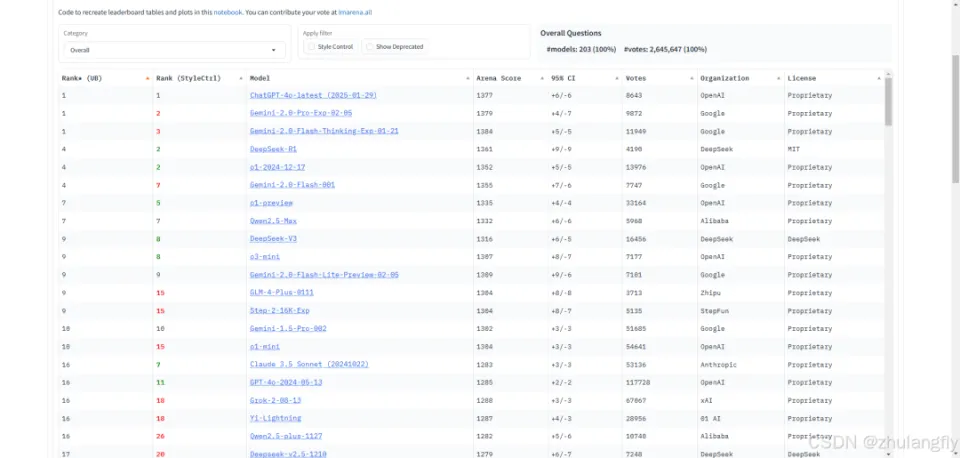Open Claude 3.5 Sonnet (20241022) link

[x=309, y=364]
